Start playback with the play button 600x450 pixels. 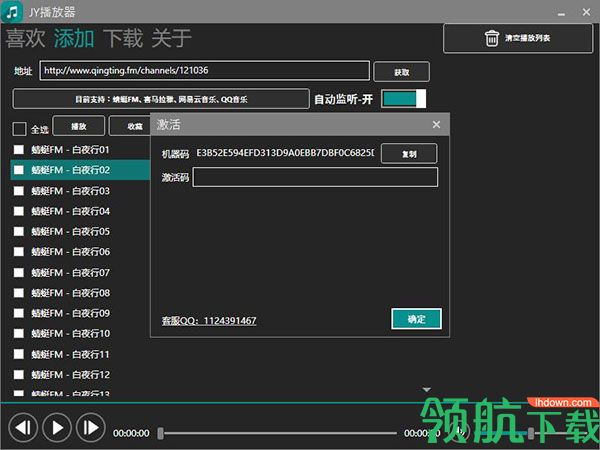(57, 428)
